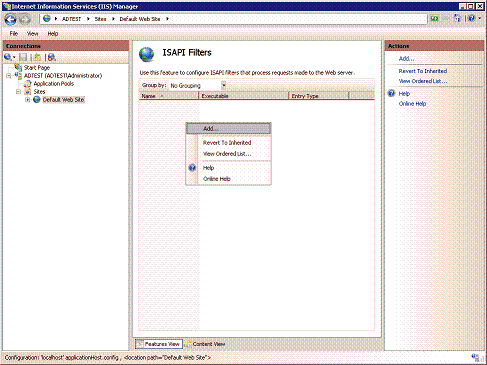
Task: Click the Create new connection globe icon
Action: (x=8, y=57)
